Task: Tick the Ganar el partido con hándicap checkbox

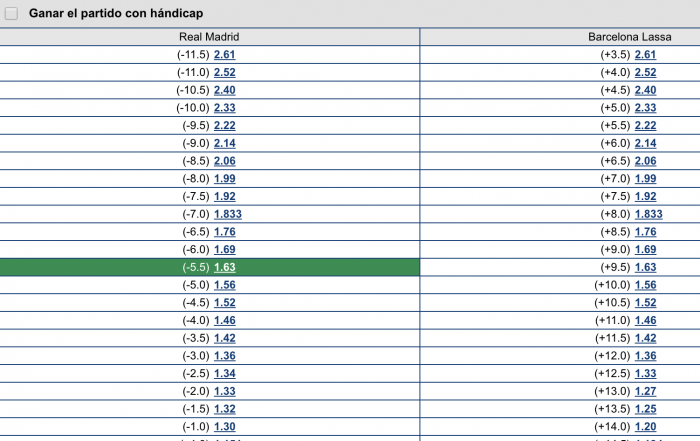Action: point(11,13)
